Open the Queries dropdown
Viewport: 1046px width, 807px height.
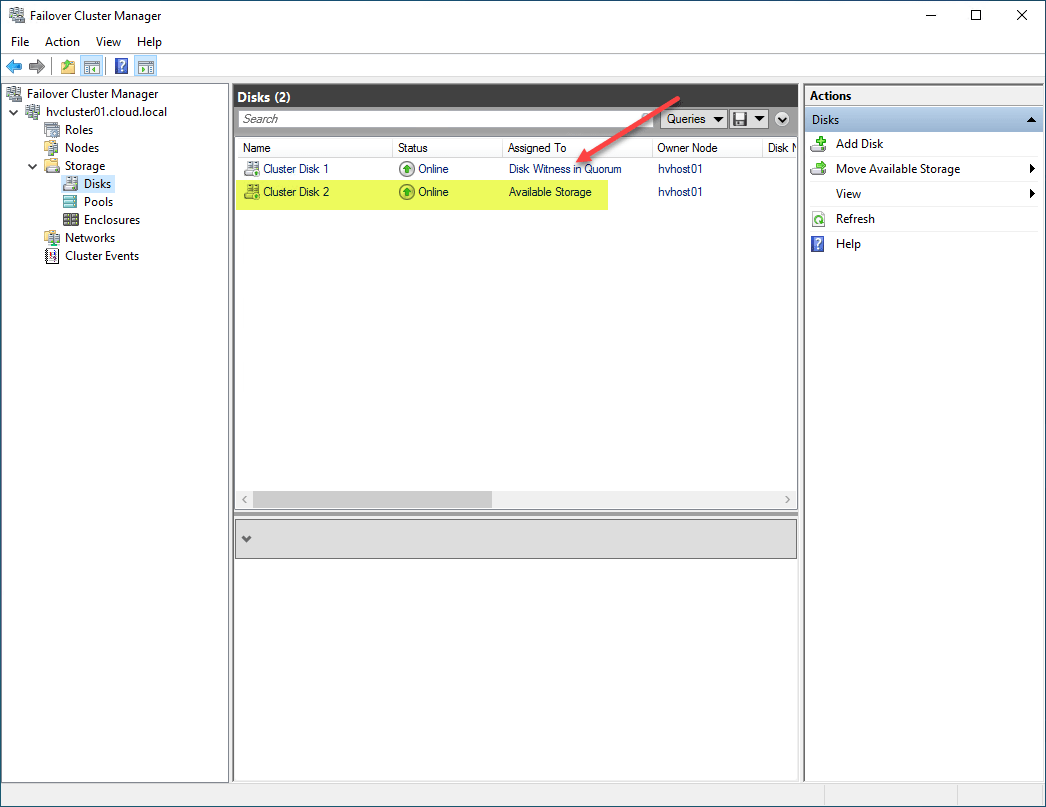click(x=694, y=119)
